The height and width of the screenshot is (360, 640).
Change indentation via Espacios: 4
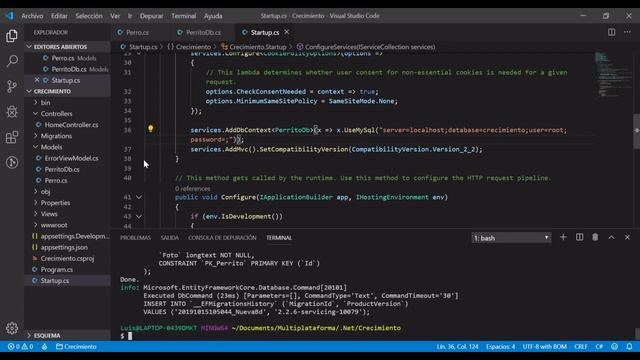coord(500,347)
